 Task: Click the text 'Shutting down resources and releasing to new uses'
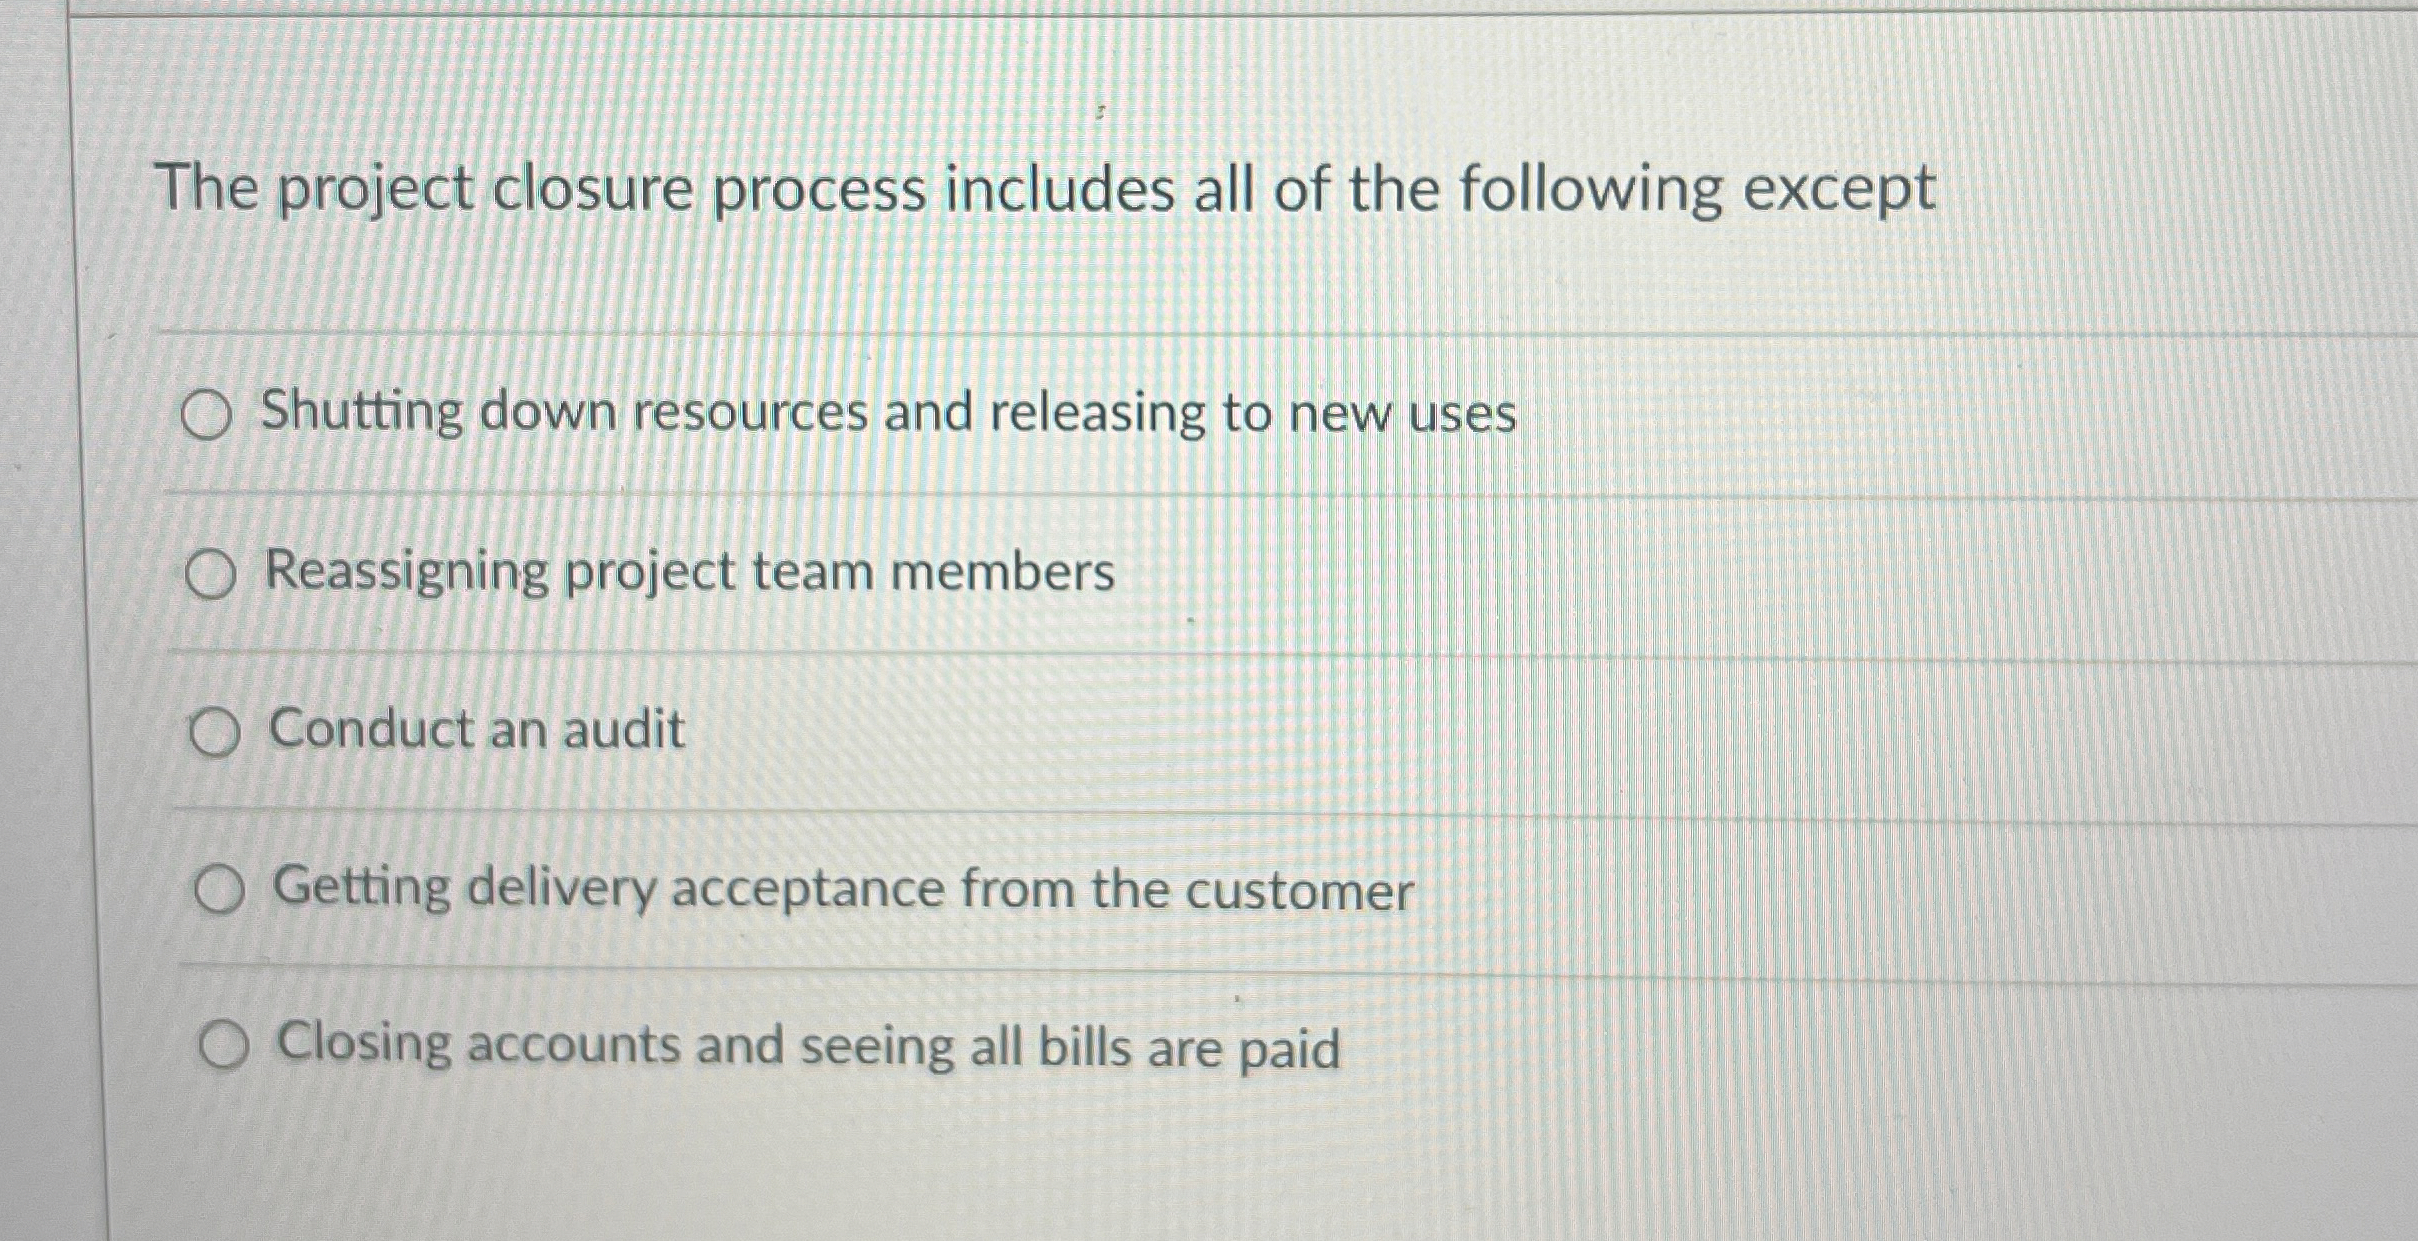[x=886, y=415]
